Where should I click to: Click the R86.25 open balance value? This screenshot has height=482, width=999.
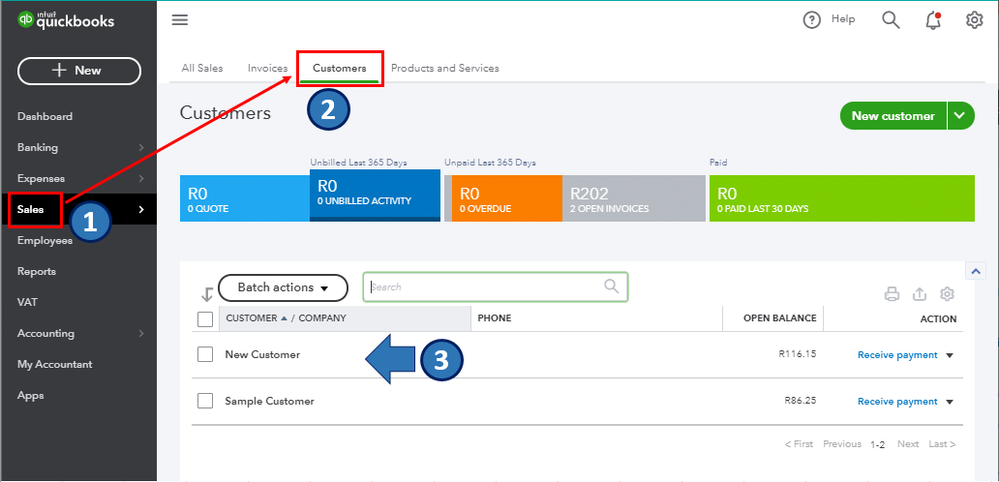point(800,400)
